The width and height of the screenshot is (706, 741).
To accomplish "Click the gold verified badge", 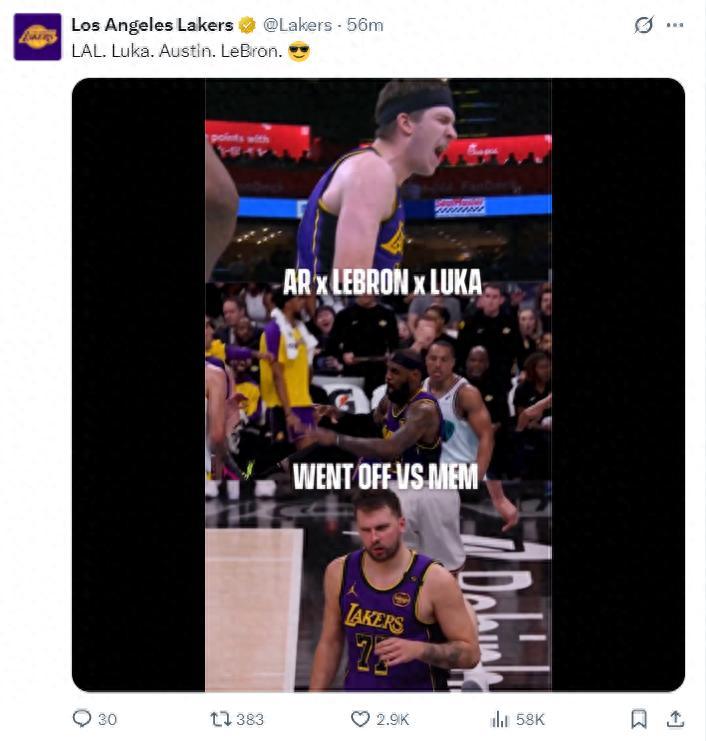I will pos(247,25).
